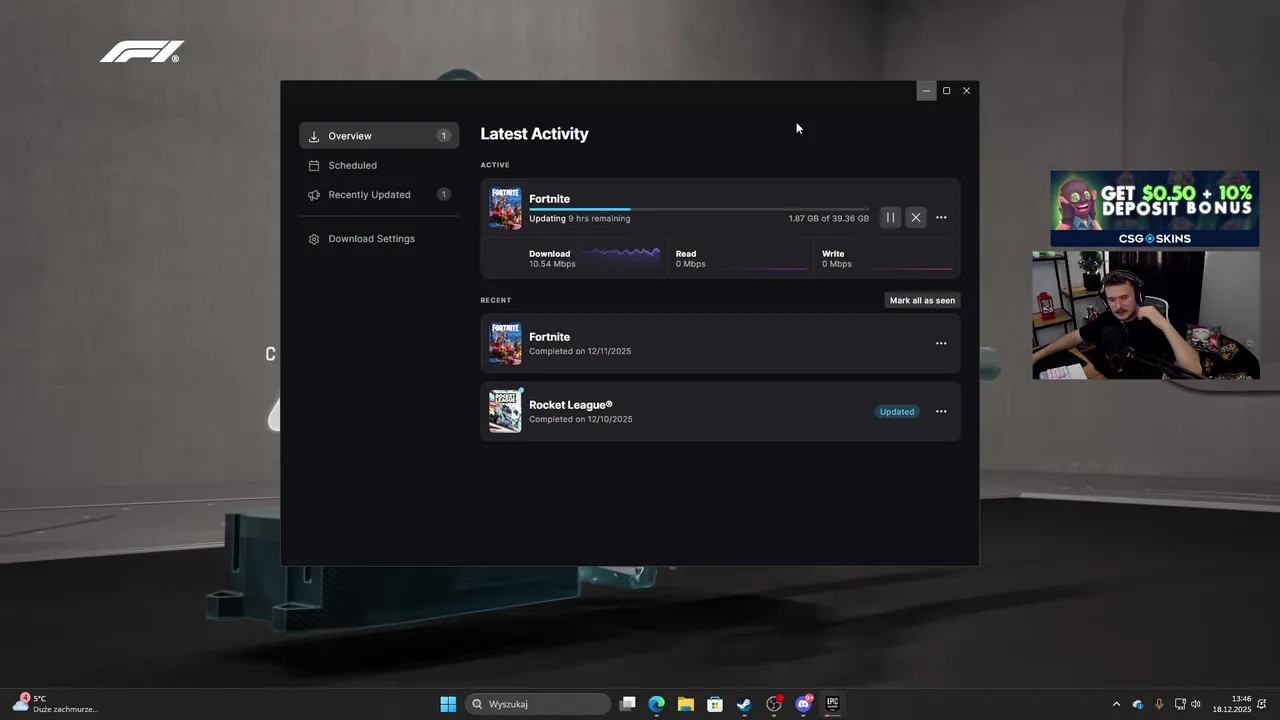Screen dimensions: 1280x720
Task: Launch Microsoft Edge from taskbar
Action: [656, 704]
